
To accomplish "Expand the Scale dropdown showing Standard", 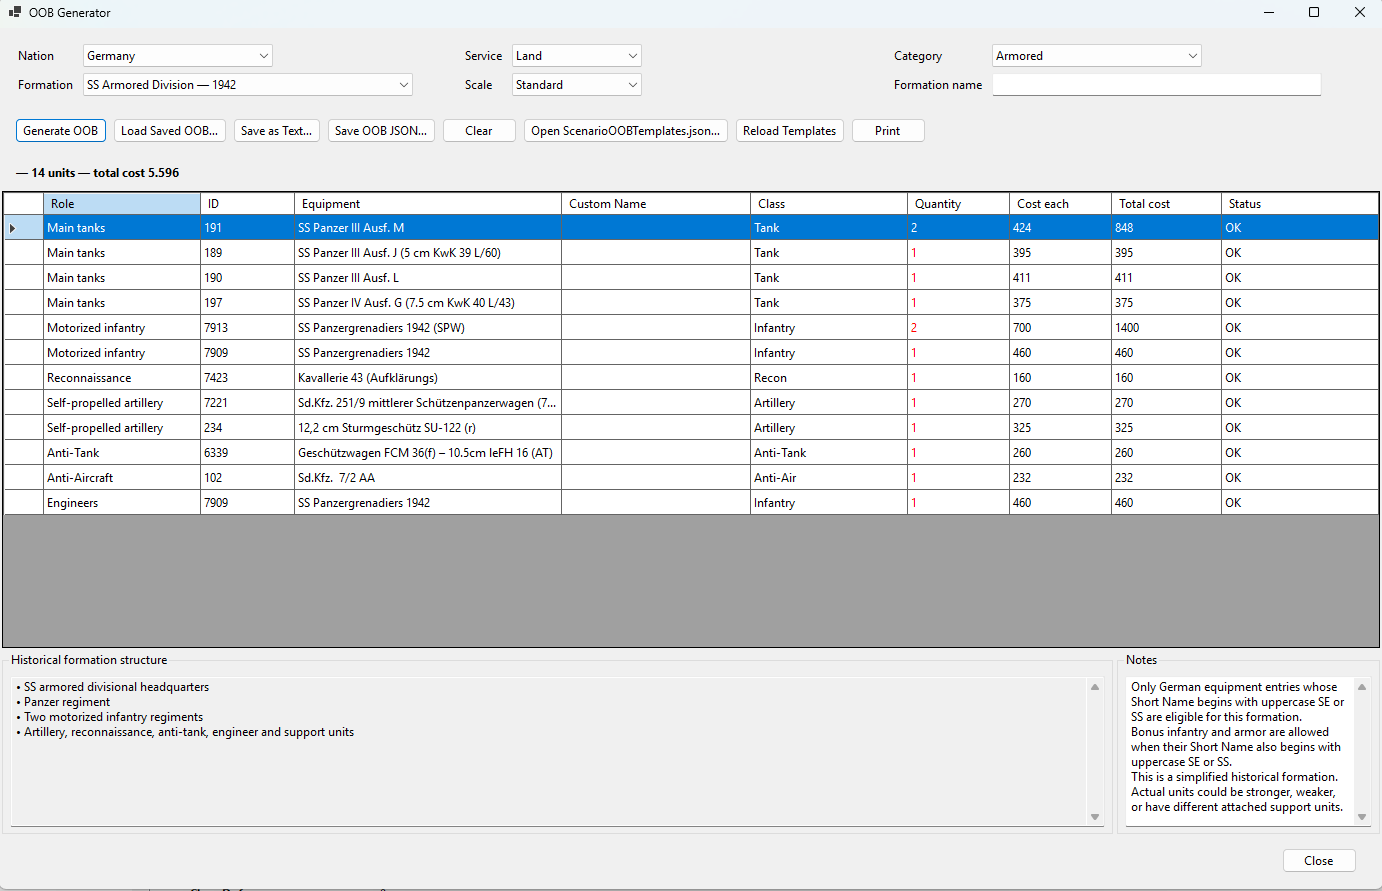I will [577, 85].
